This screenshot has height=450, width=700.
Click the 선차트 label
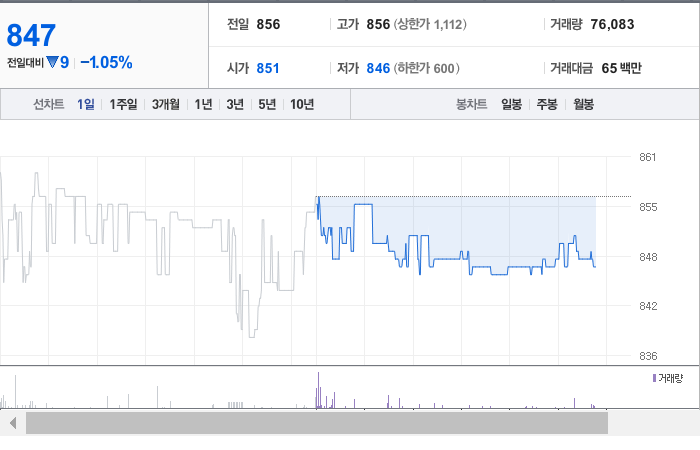click(49, 104)
